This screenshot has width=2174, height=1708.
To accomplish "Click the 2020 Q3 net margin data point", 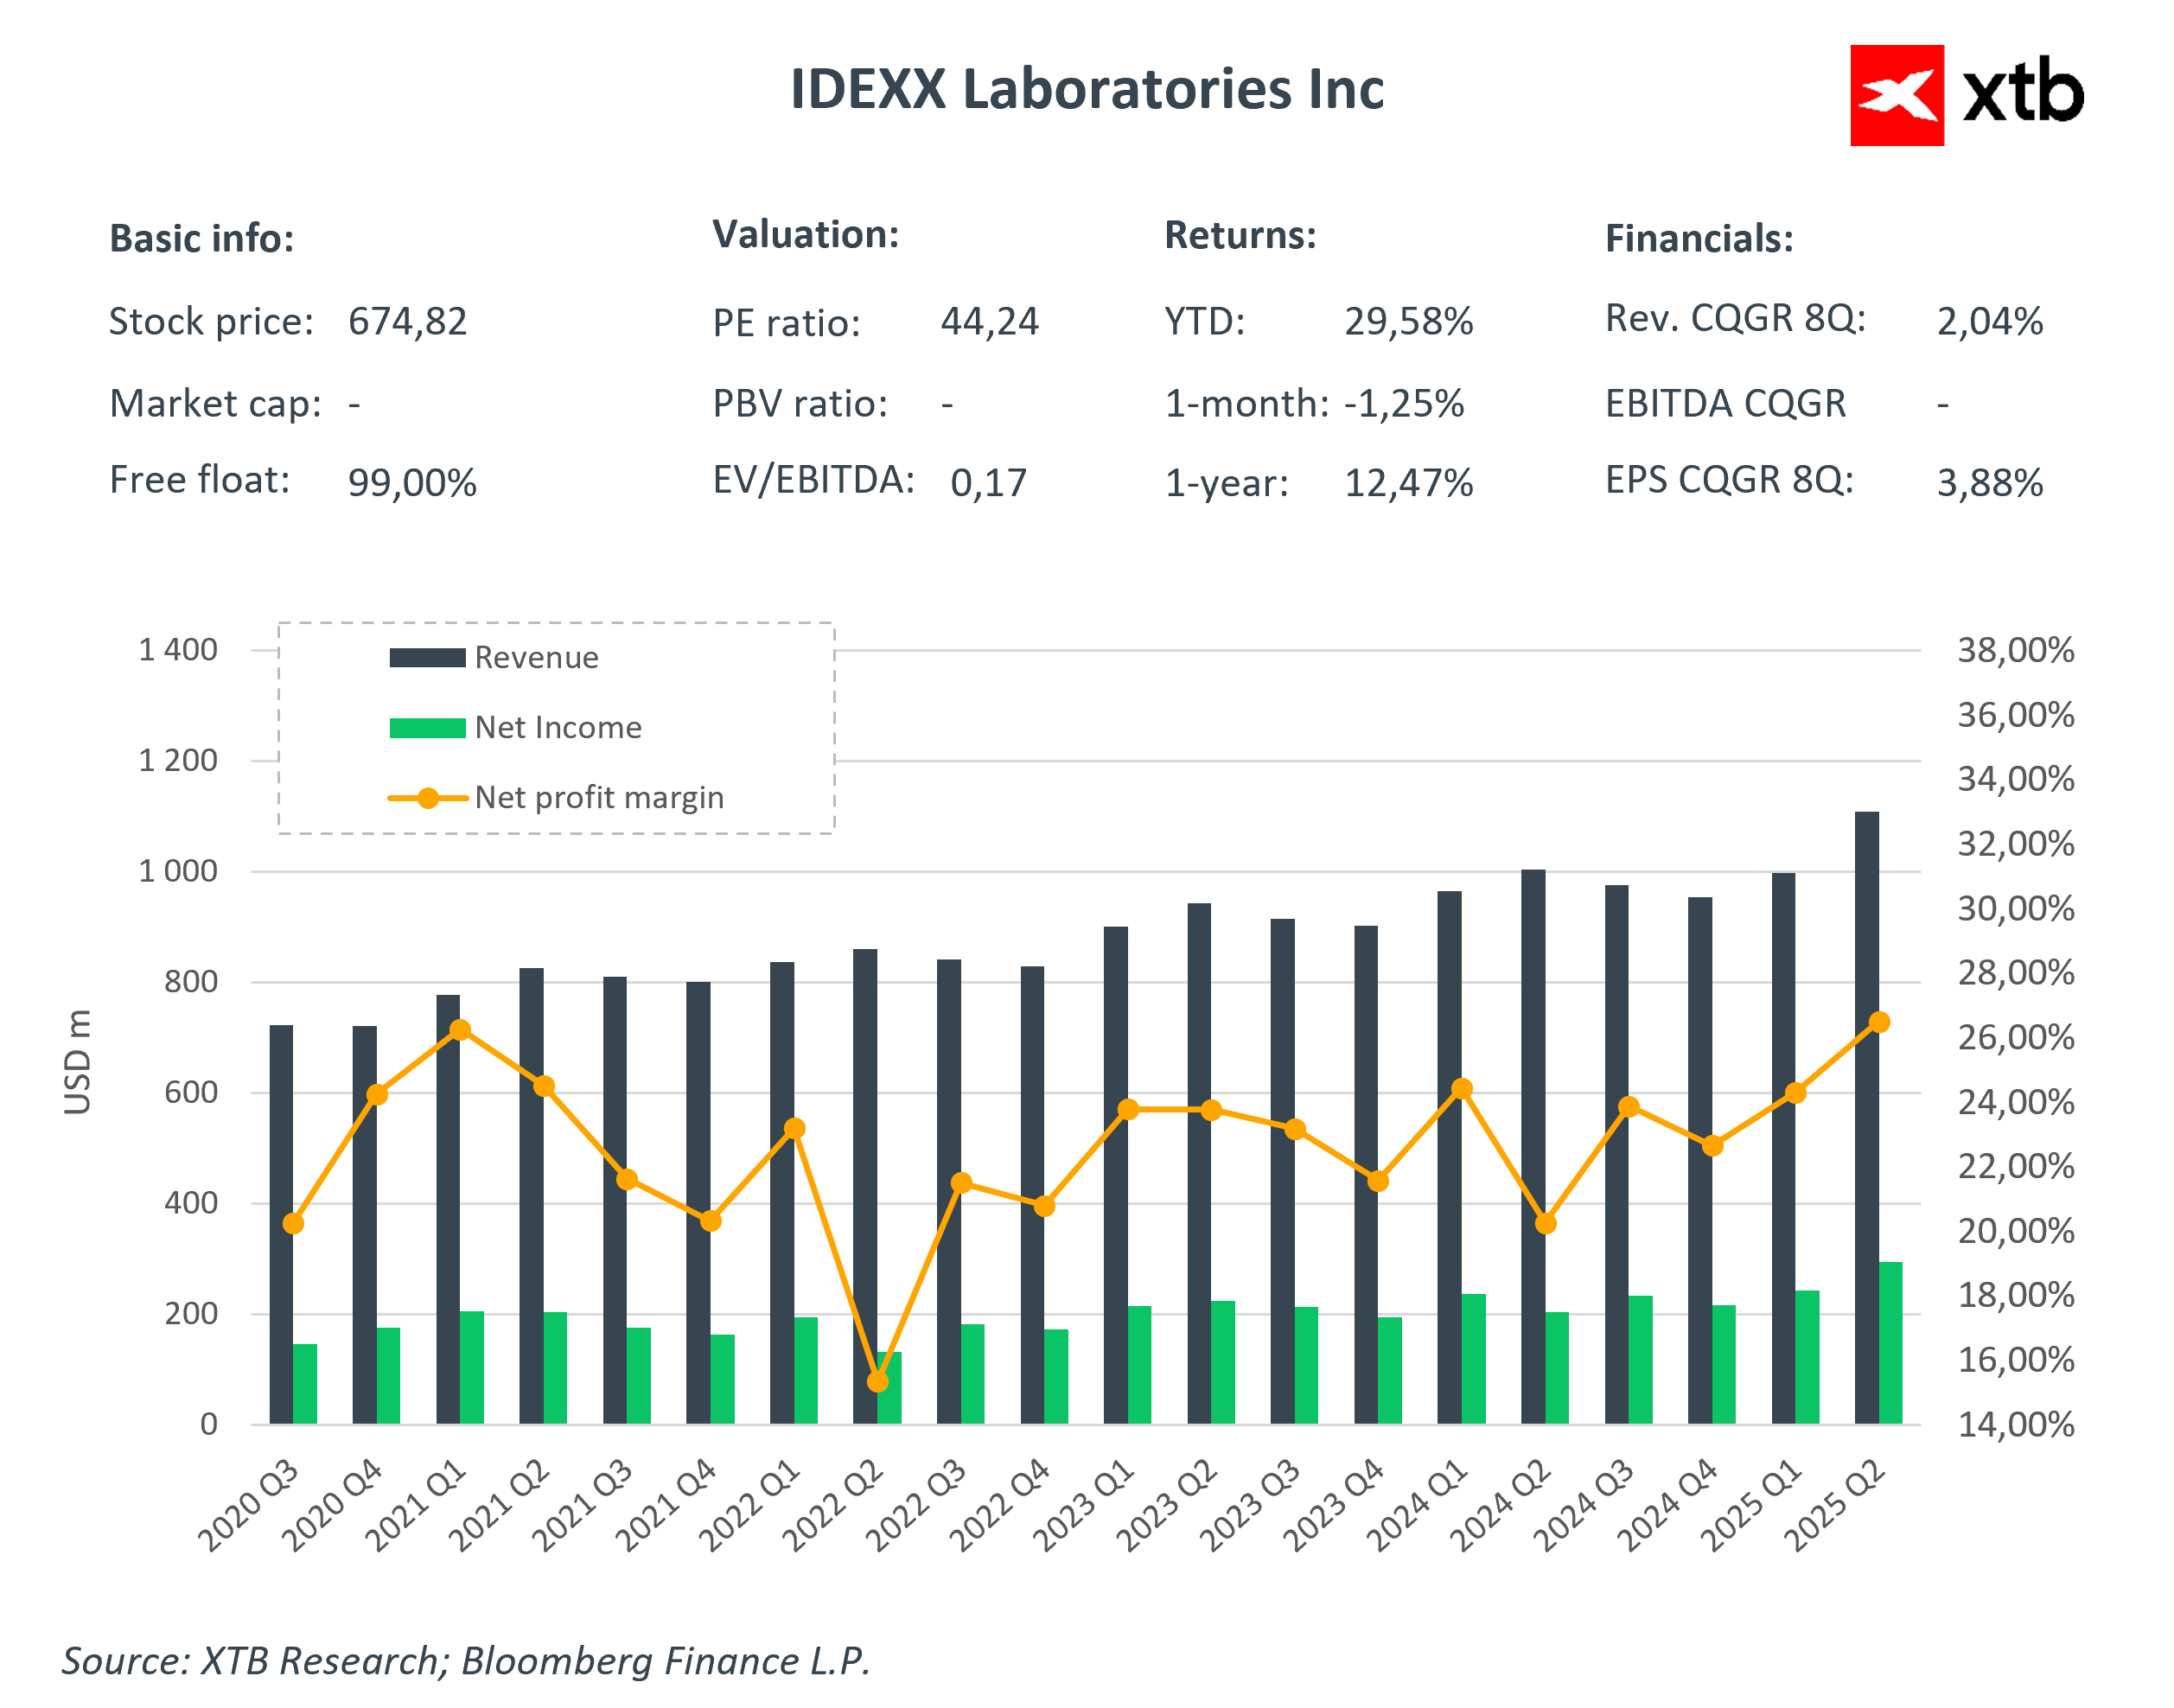I will (293, 1223).
